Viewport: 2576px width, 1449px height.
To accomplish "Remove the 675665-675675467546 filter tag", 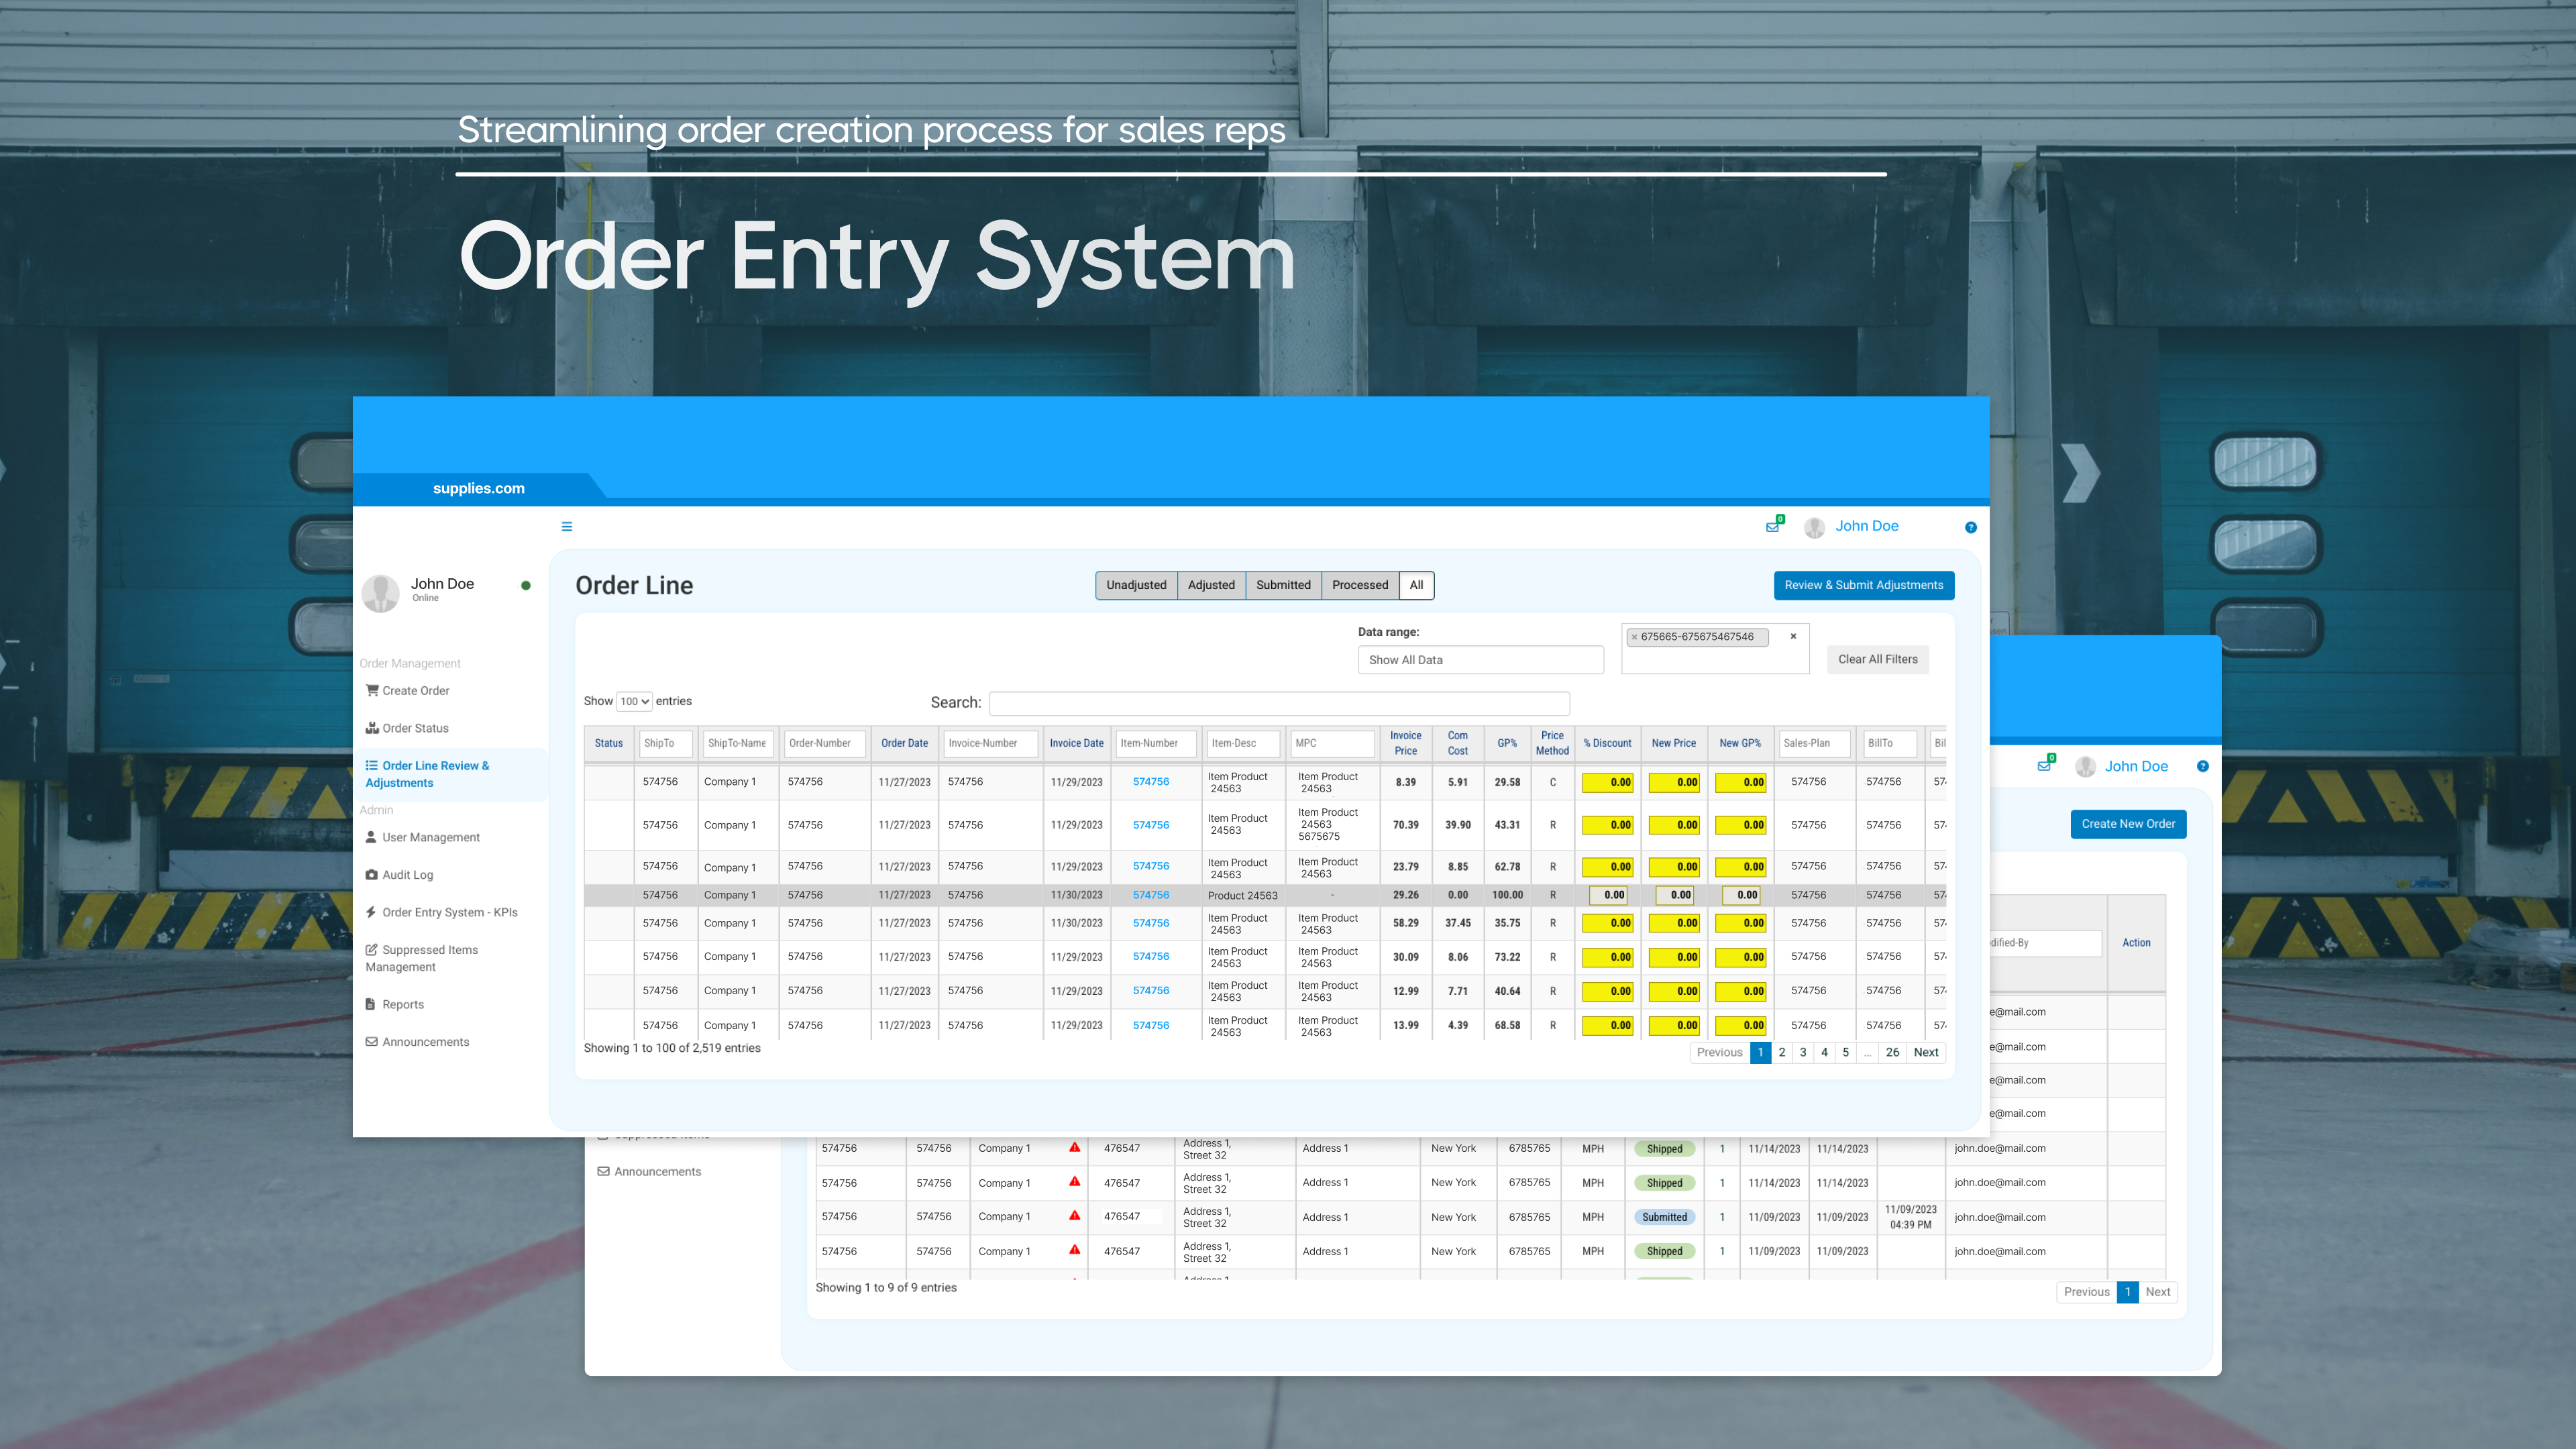I will click(1635, 637).
